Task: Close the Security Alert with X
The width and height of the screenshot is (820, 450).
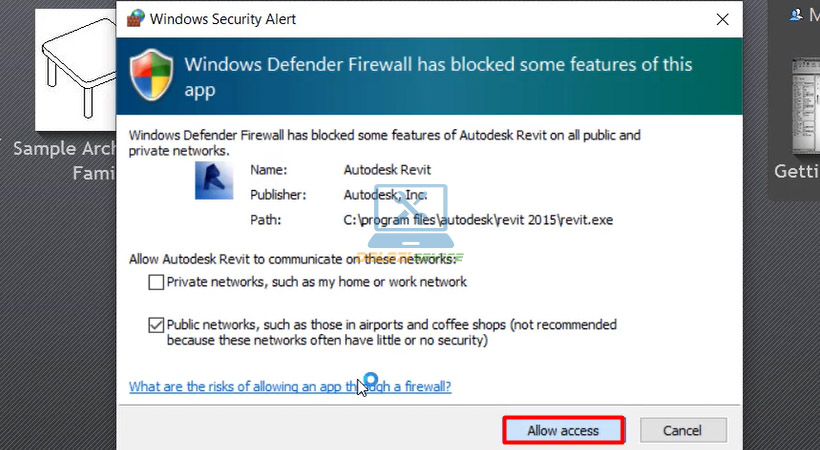Action: click(x=721, y=19)
